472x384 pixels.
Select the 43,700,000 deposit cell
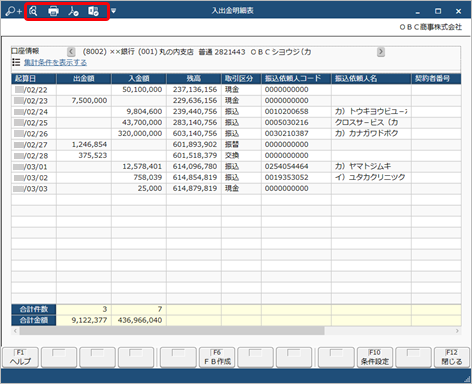[139, 123]
